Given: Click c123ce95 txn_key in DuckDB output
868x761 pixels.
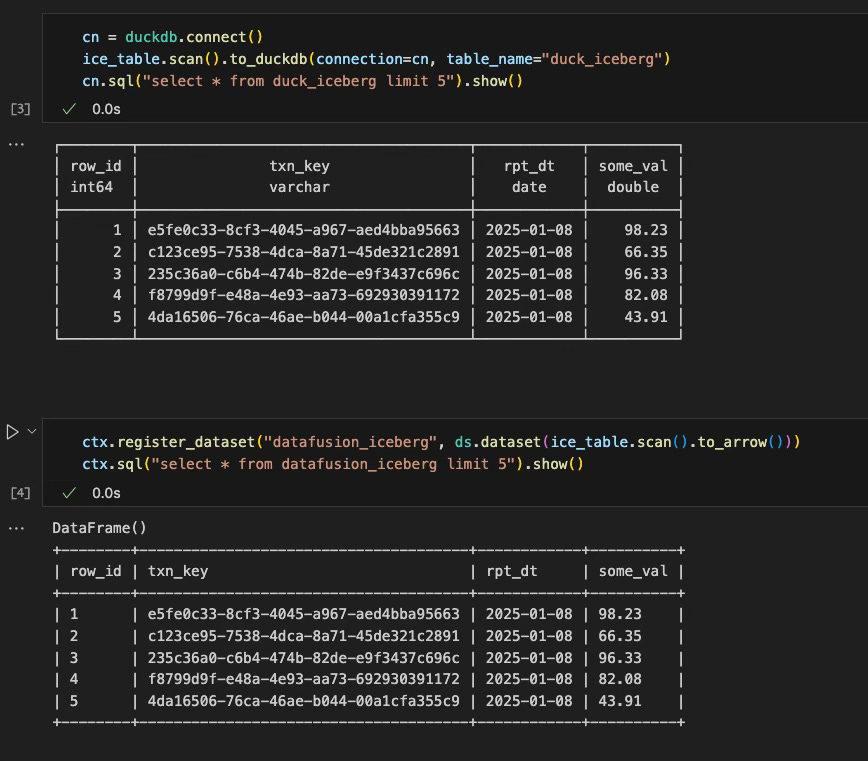Looking at the screenshot, I should 303,252.
